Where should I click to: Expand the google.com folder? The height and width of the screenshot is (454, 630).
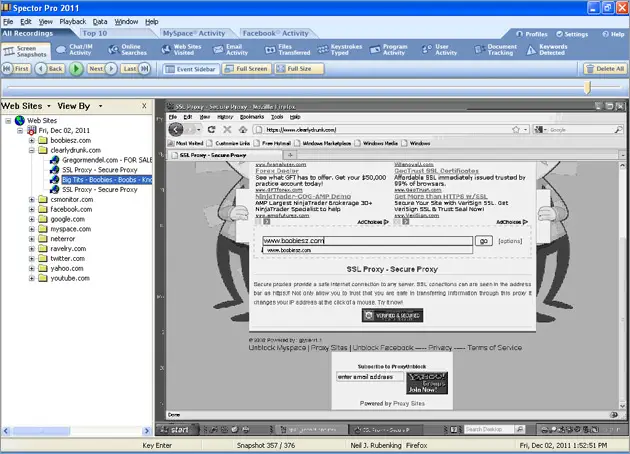coord(31,219)
